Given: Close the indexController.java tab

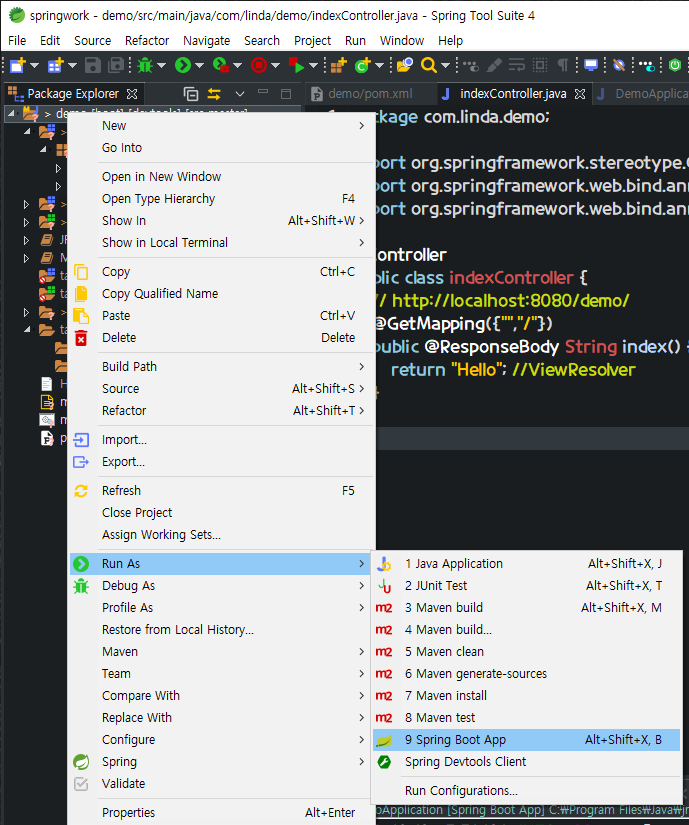Looking at the screenshot, I should pos(580,94).
